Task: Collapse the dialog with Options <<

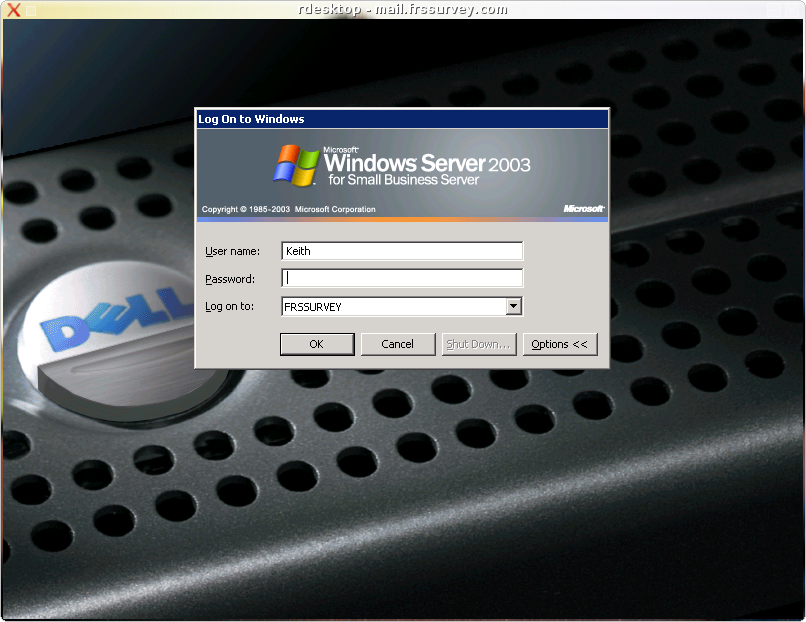Action: coord(560,344)
